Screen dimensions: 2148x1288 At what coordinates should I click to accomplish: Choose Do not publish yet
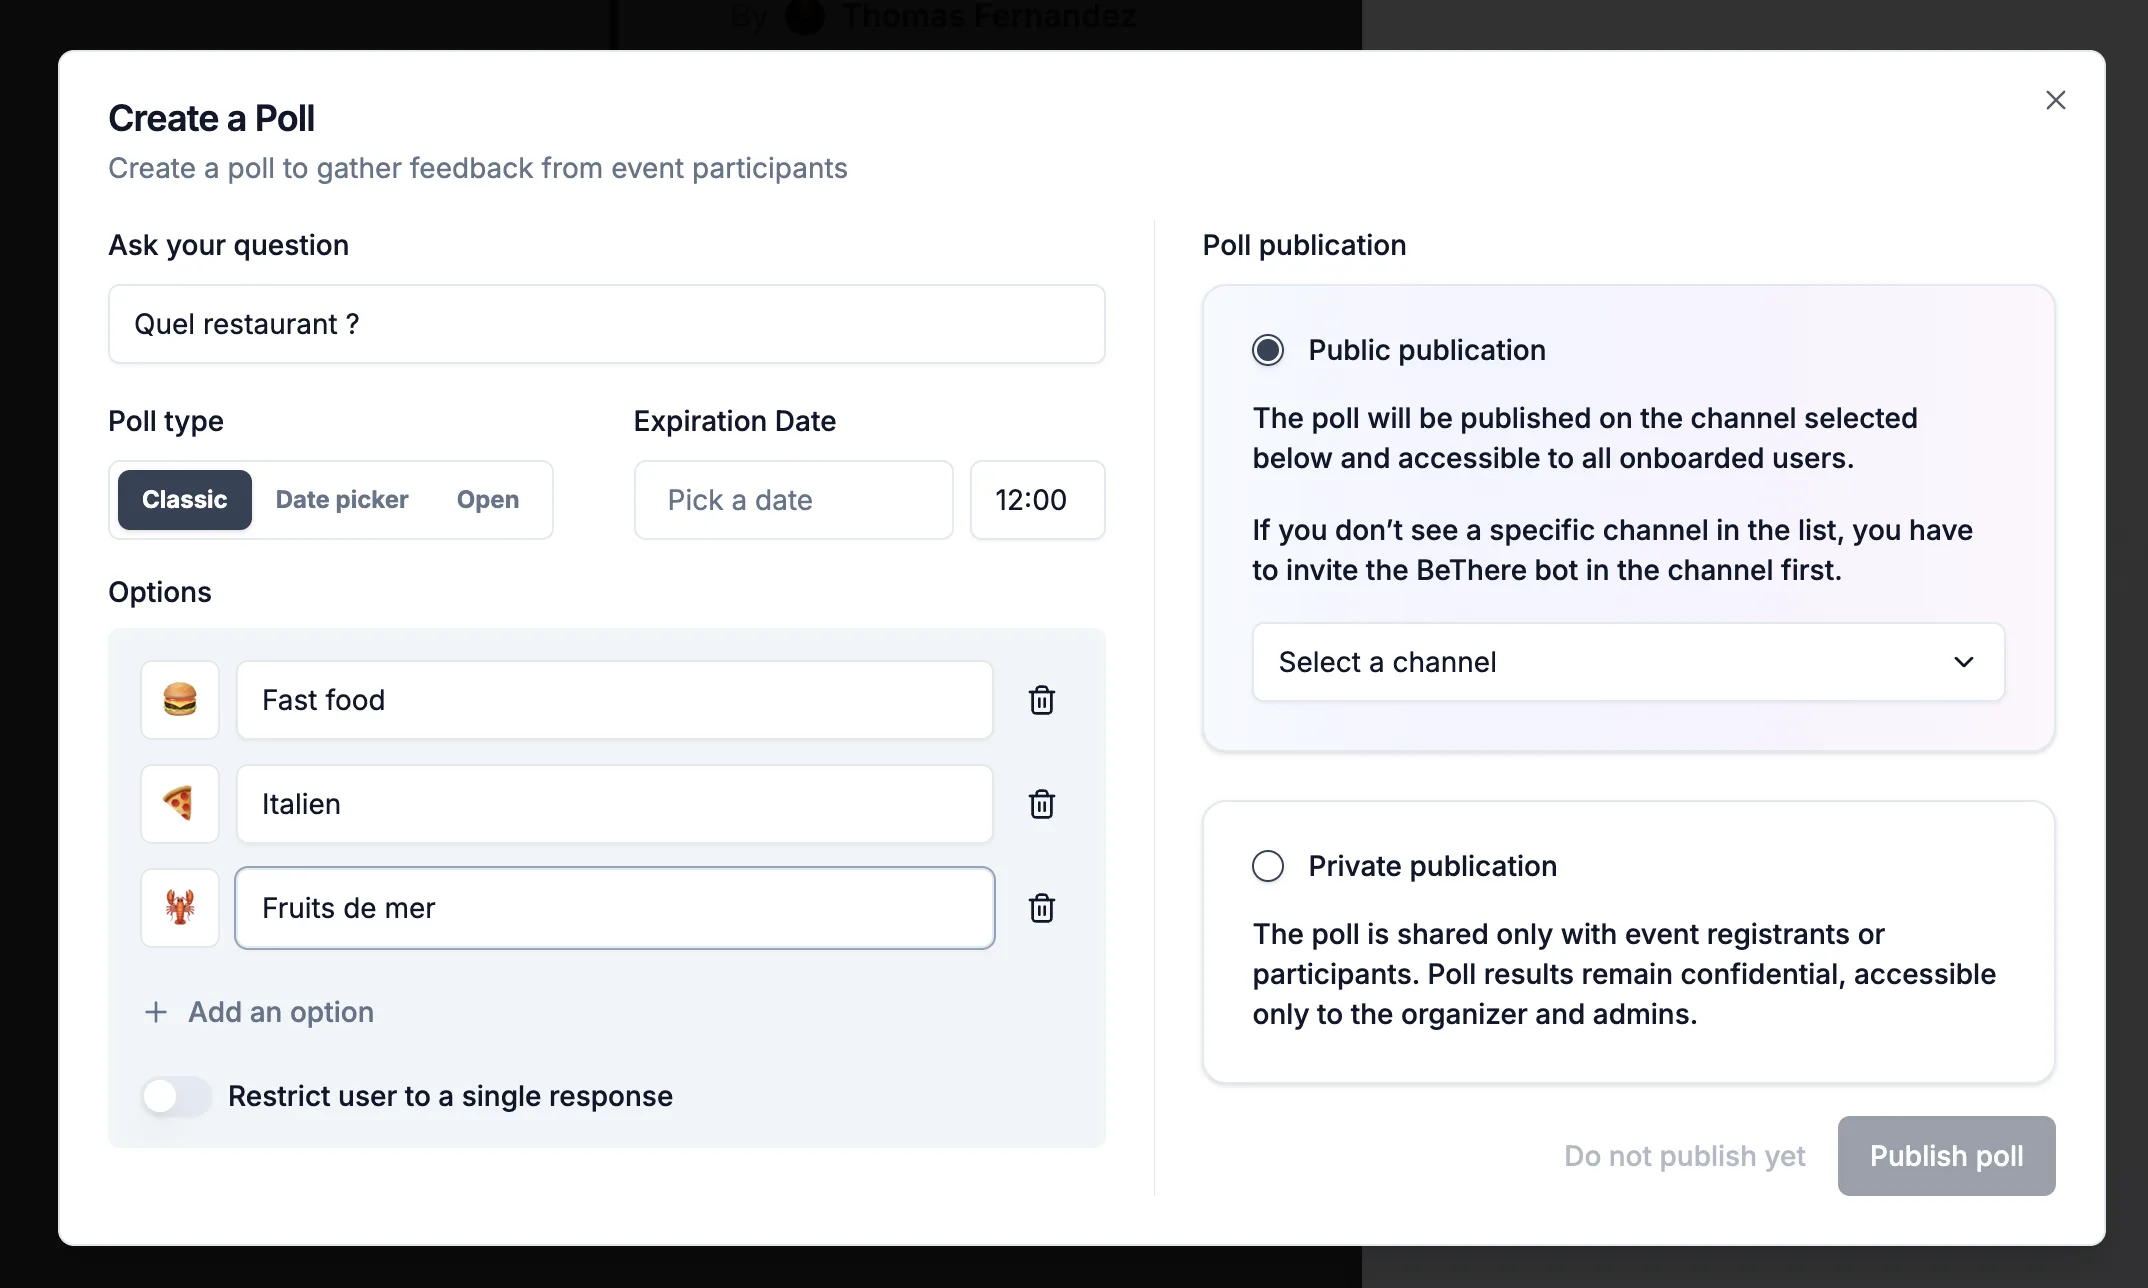1685,1156
